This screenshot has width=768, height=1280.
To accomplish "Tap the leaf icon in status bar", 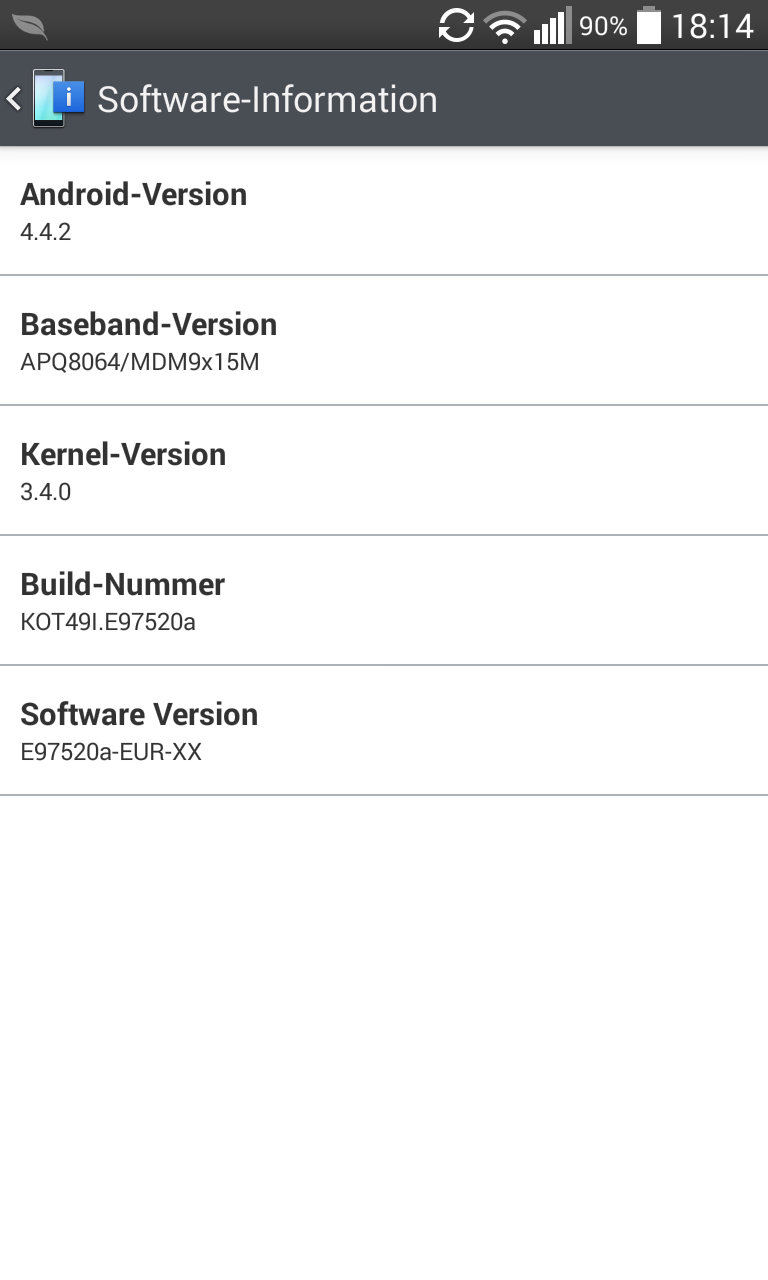I will tap(29, 26).
